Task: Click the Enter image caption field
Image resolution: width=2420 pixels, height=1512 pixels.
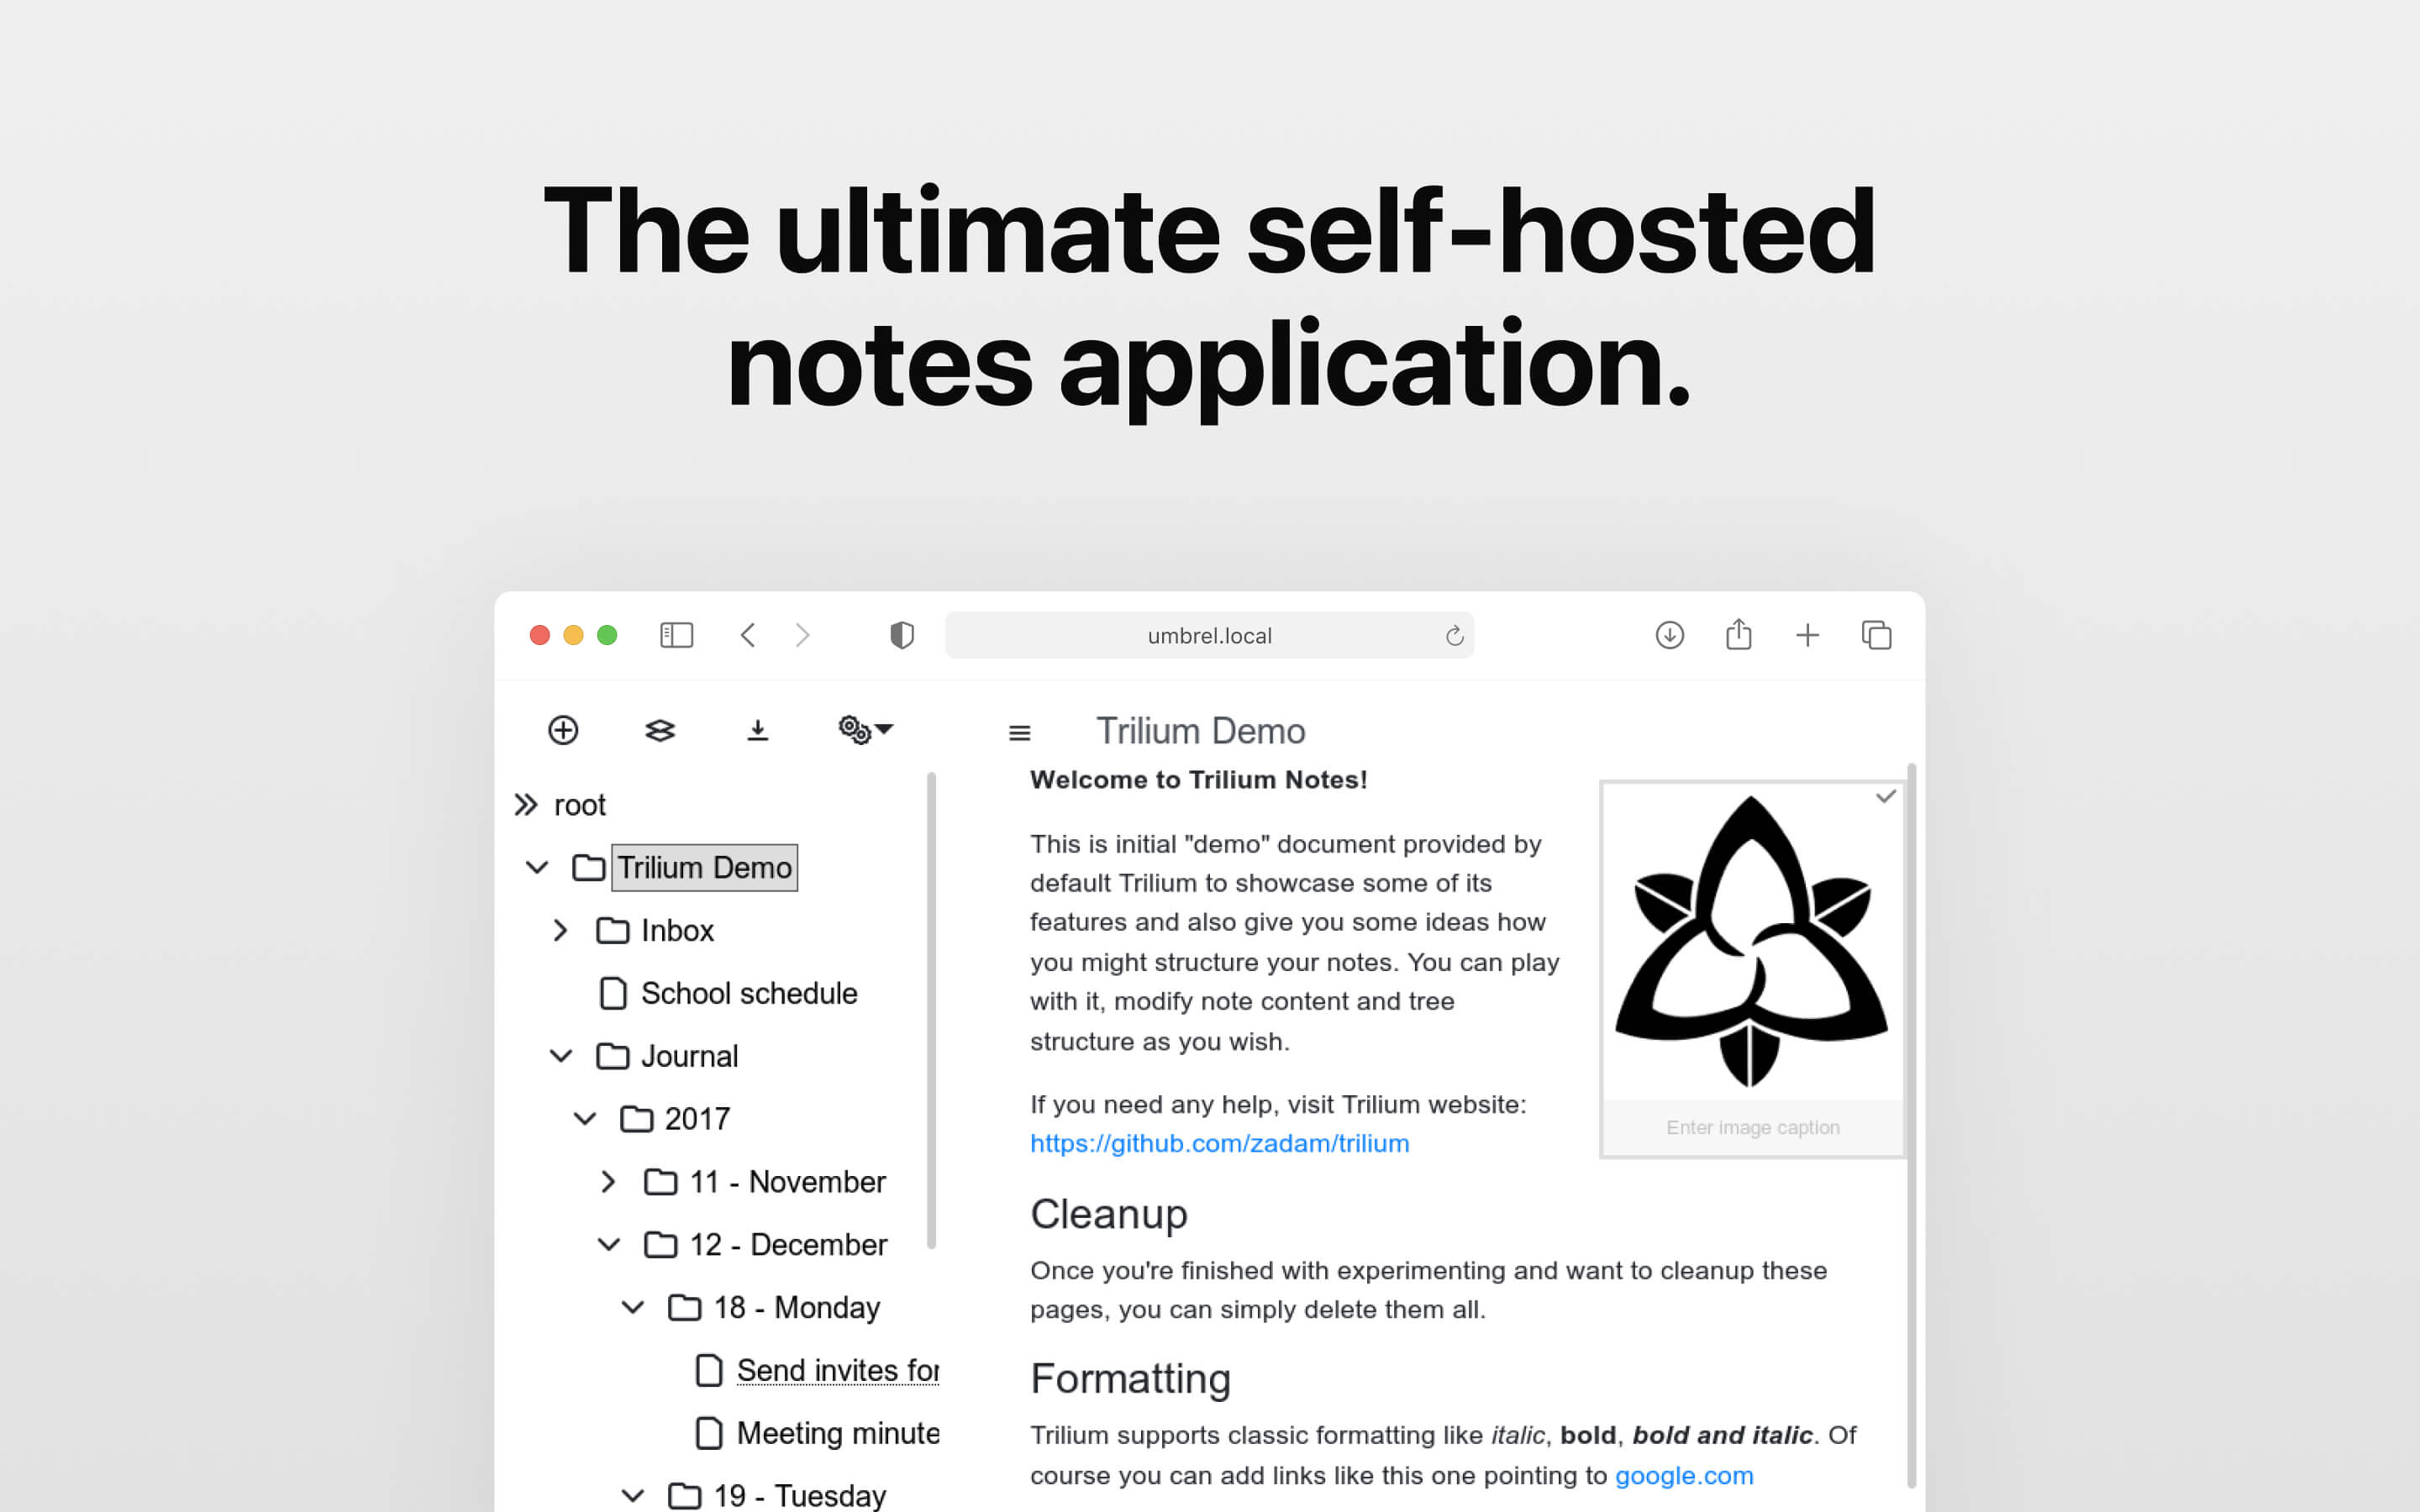Action: [x=1752, y=1127]
